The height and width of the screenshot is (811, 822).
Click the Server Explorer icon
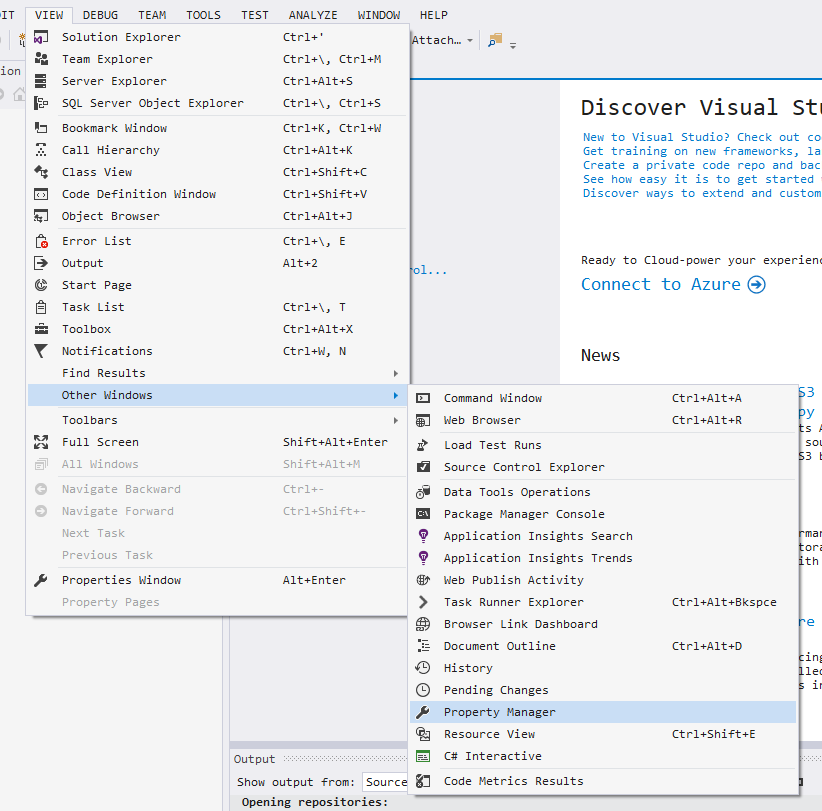(41, 81)
